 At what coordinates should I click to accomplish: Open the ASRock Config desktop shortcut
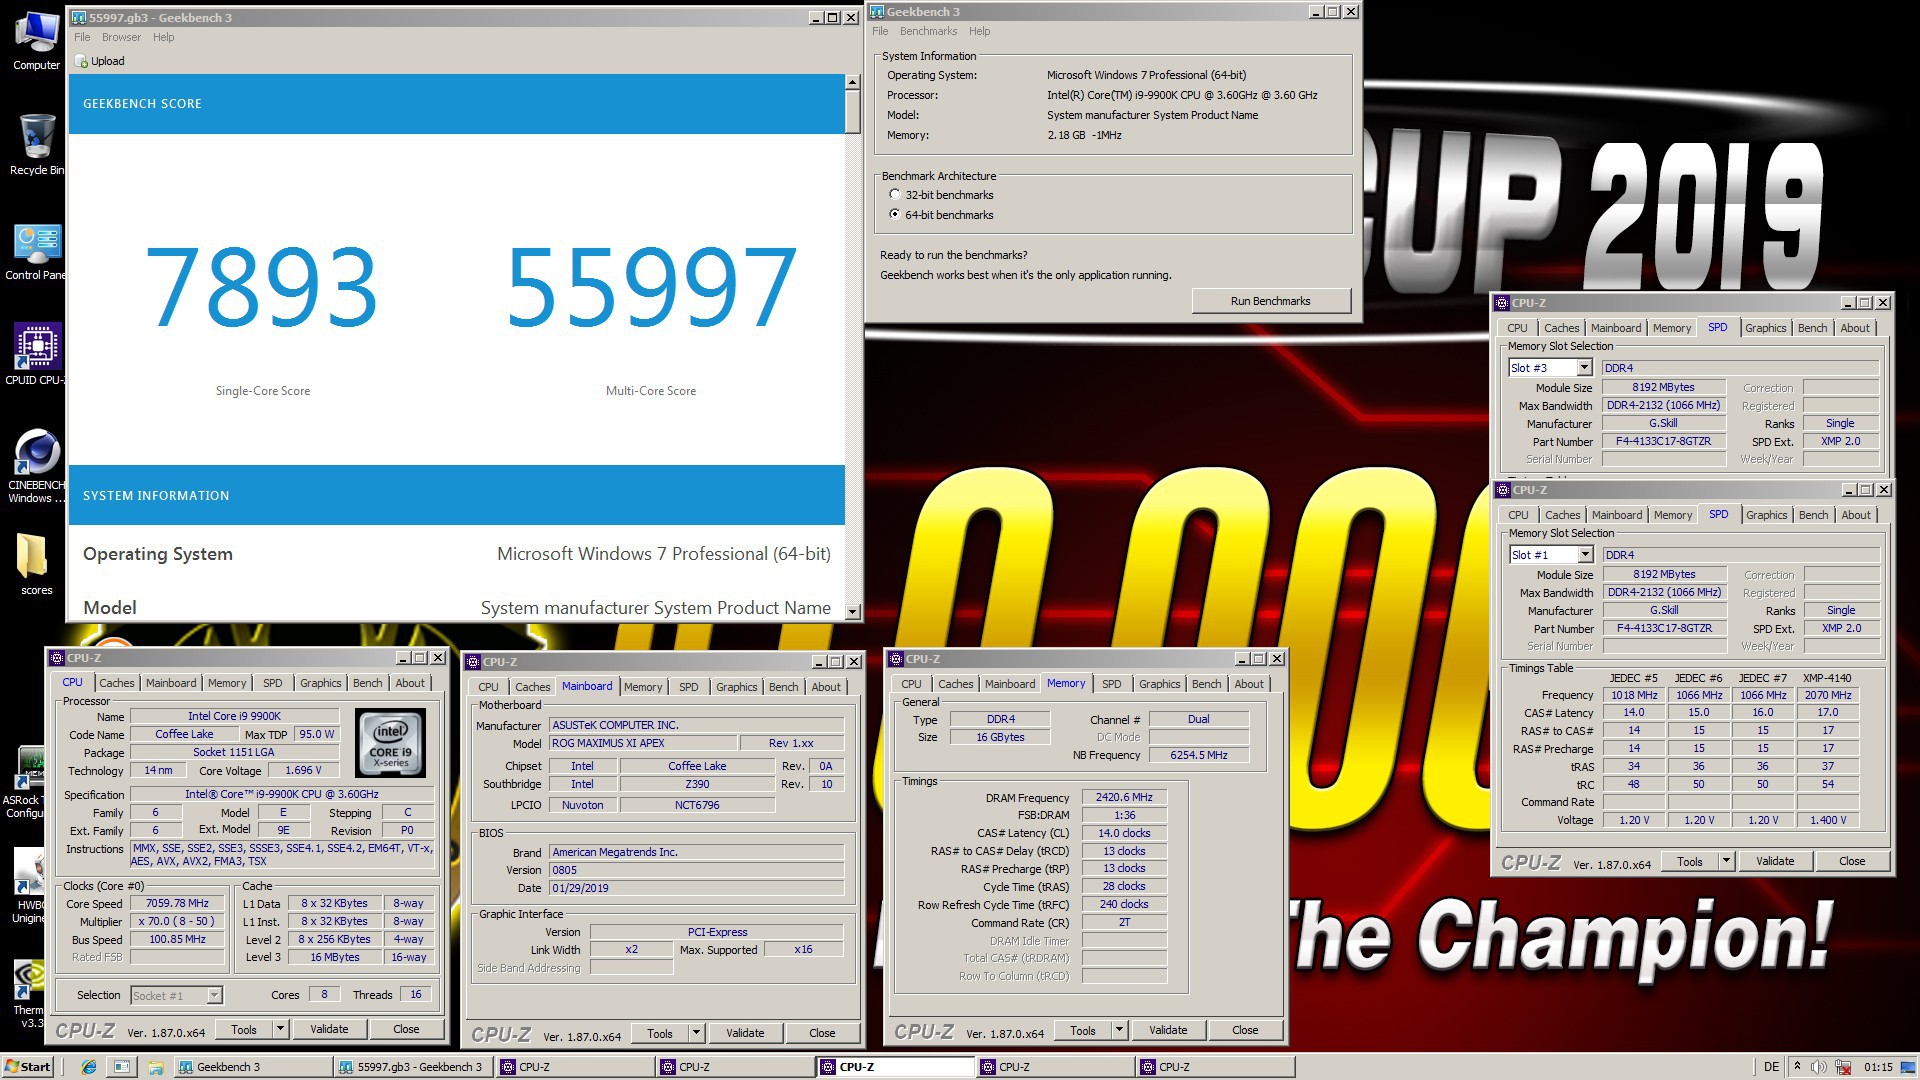(x=30, y=782)
